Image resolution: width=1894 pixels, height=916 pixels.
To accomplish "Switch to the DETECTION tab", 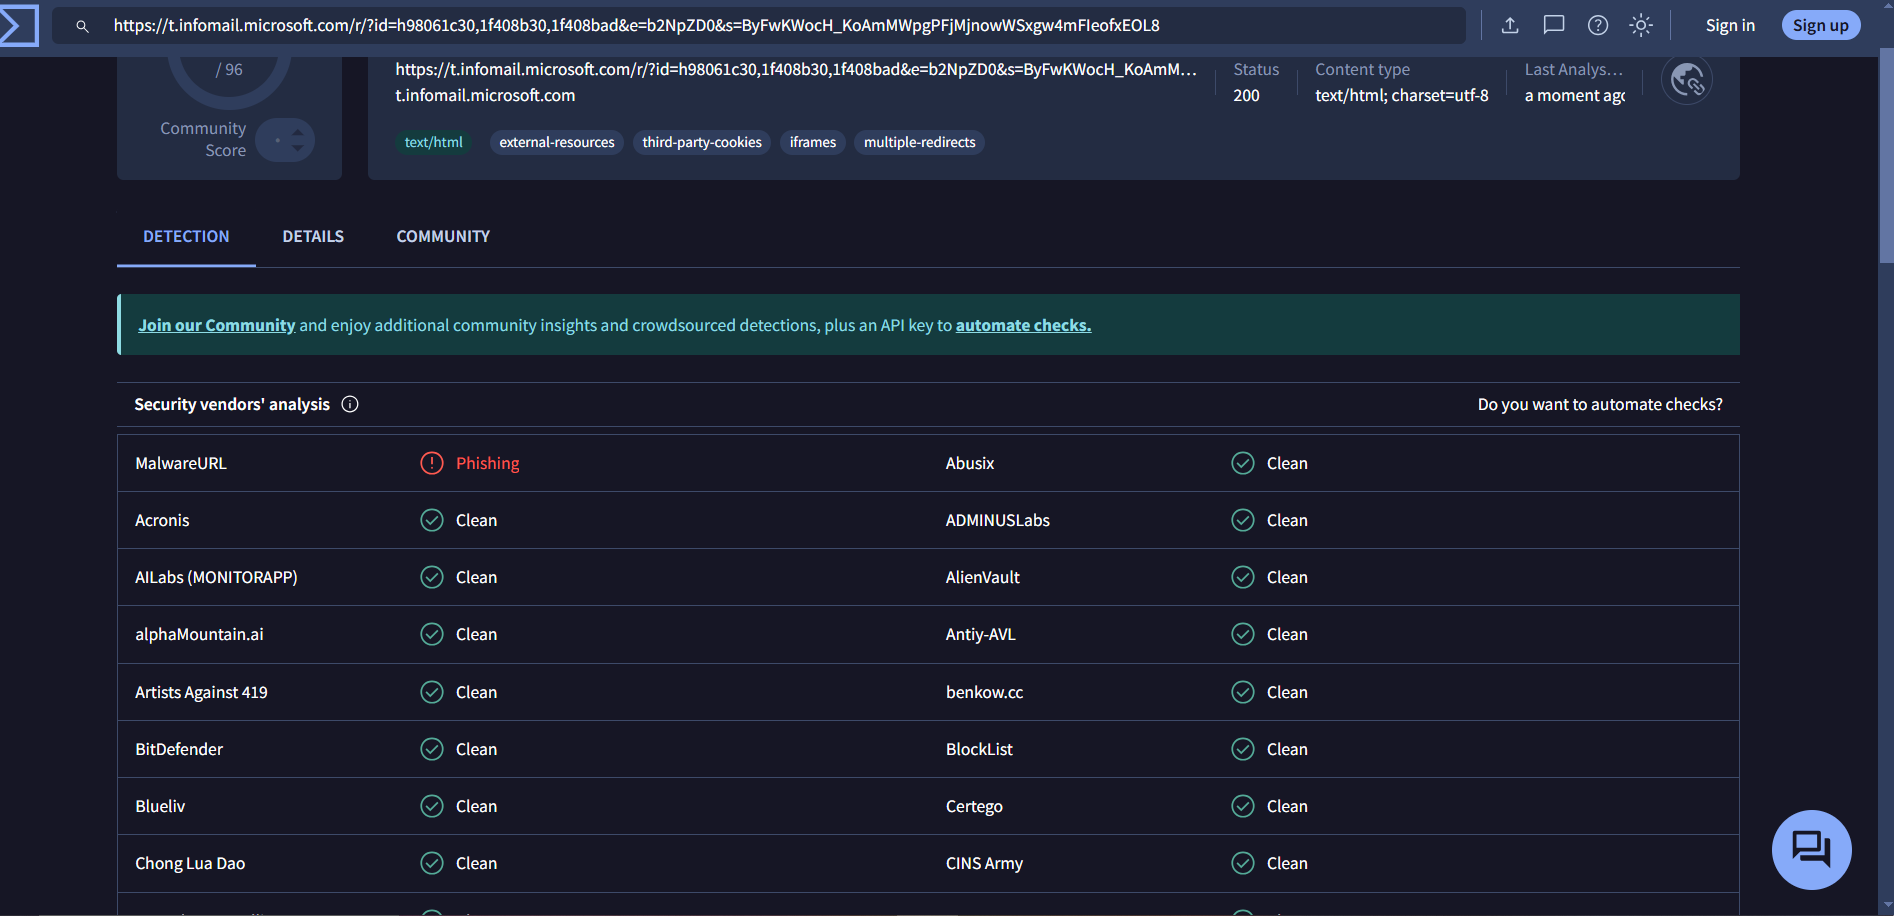I will click(x=186, y=236).
